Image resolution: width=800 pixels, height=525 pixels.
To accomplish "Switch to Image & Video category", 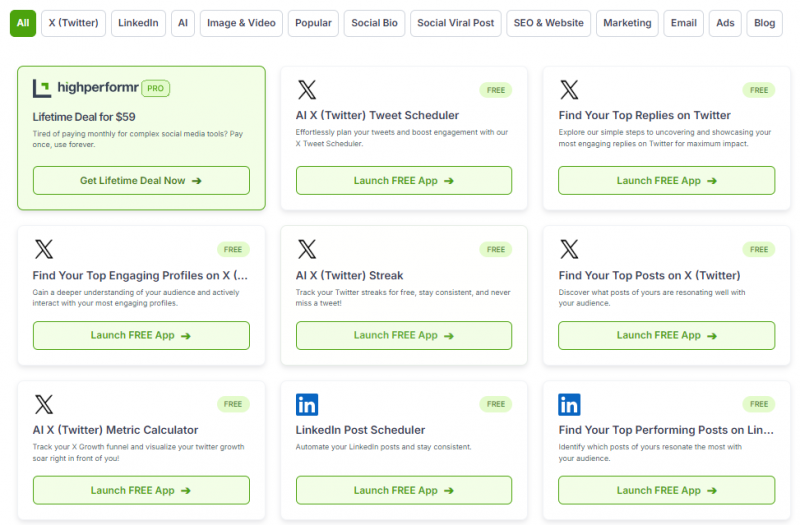I will coord(241,23).
